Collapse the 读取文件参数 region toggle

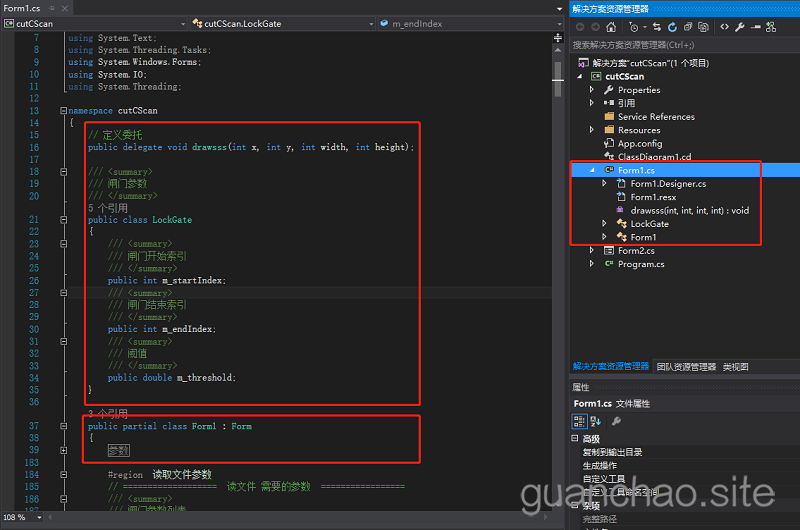[x=63, y=474]
